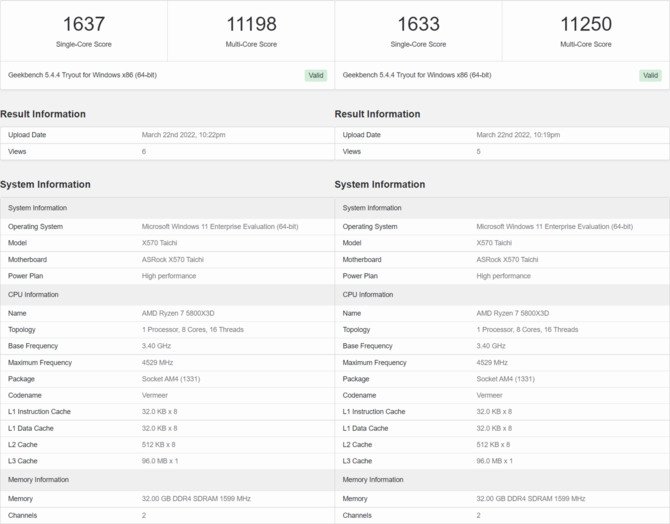Click the 11198 multi-core score
Screen dimensions: 670x524
[251, 24]
